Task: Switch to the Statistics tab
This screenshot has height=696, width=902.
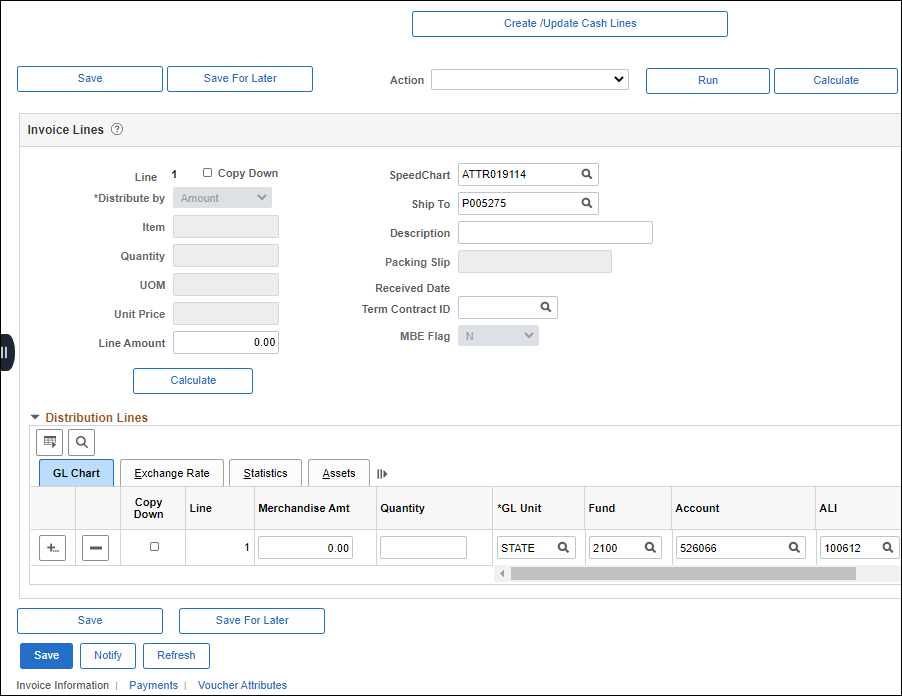Action: coord(265,472)
